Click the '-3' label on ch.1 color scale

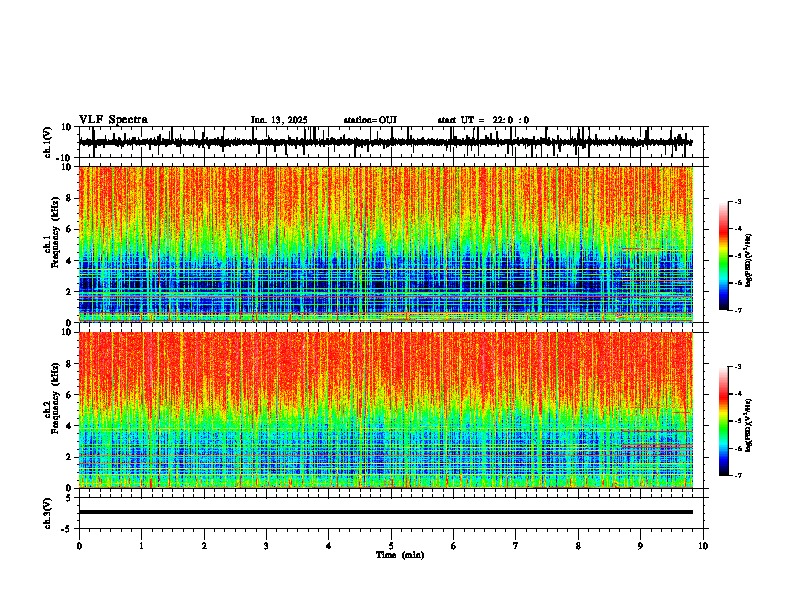(x=738, y=201)
